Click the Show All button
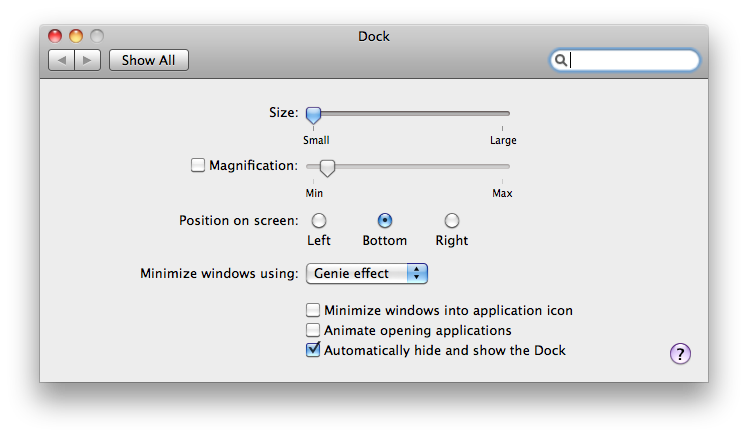Image resolution: width=748 pixels, height=437 pixels. click(x=149, y=60)
